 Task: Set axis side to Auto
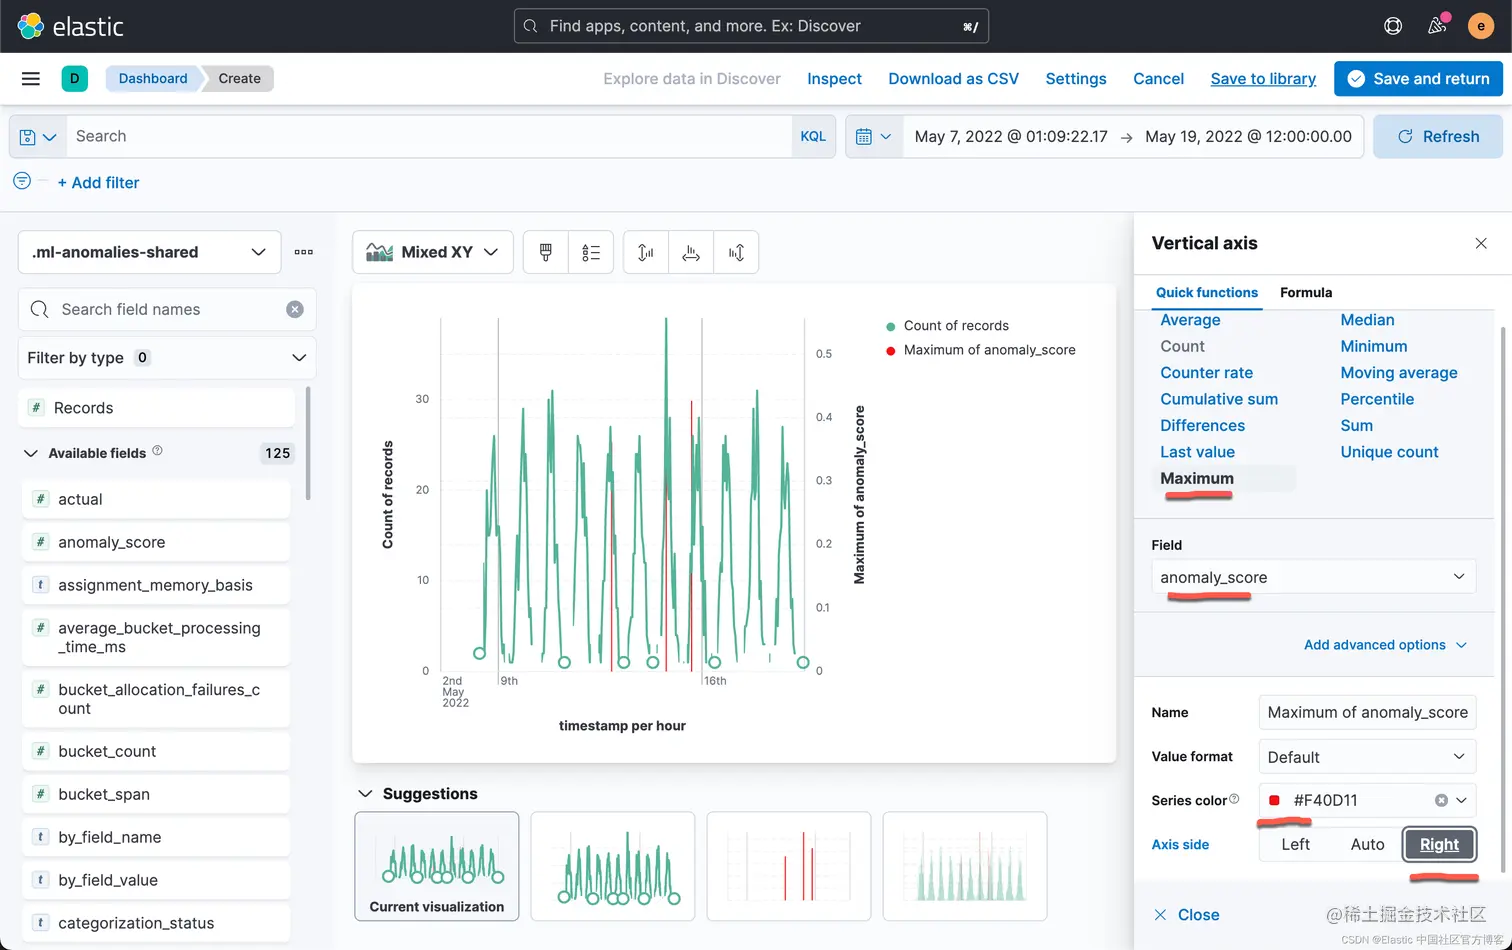(x=1367, y=844)
